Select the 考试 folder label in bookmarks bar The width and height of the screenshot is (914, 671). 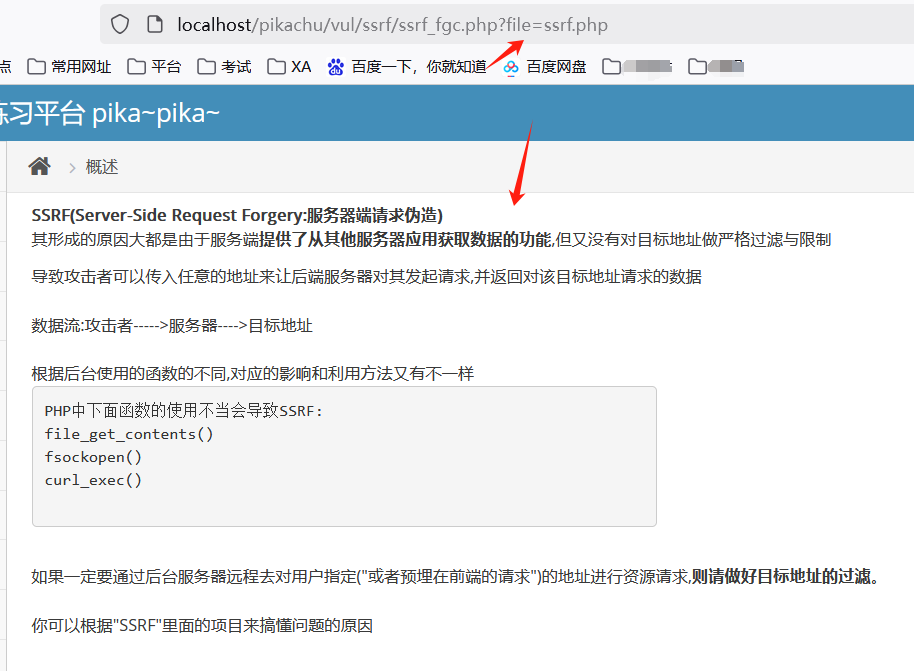point(235,66)
